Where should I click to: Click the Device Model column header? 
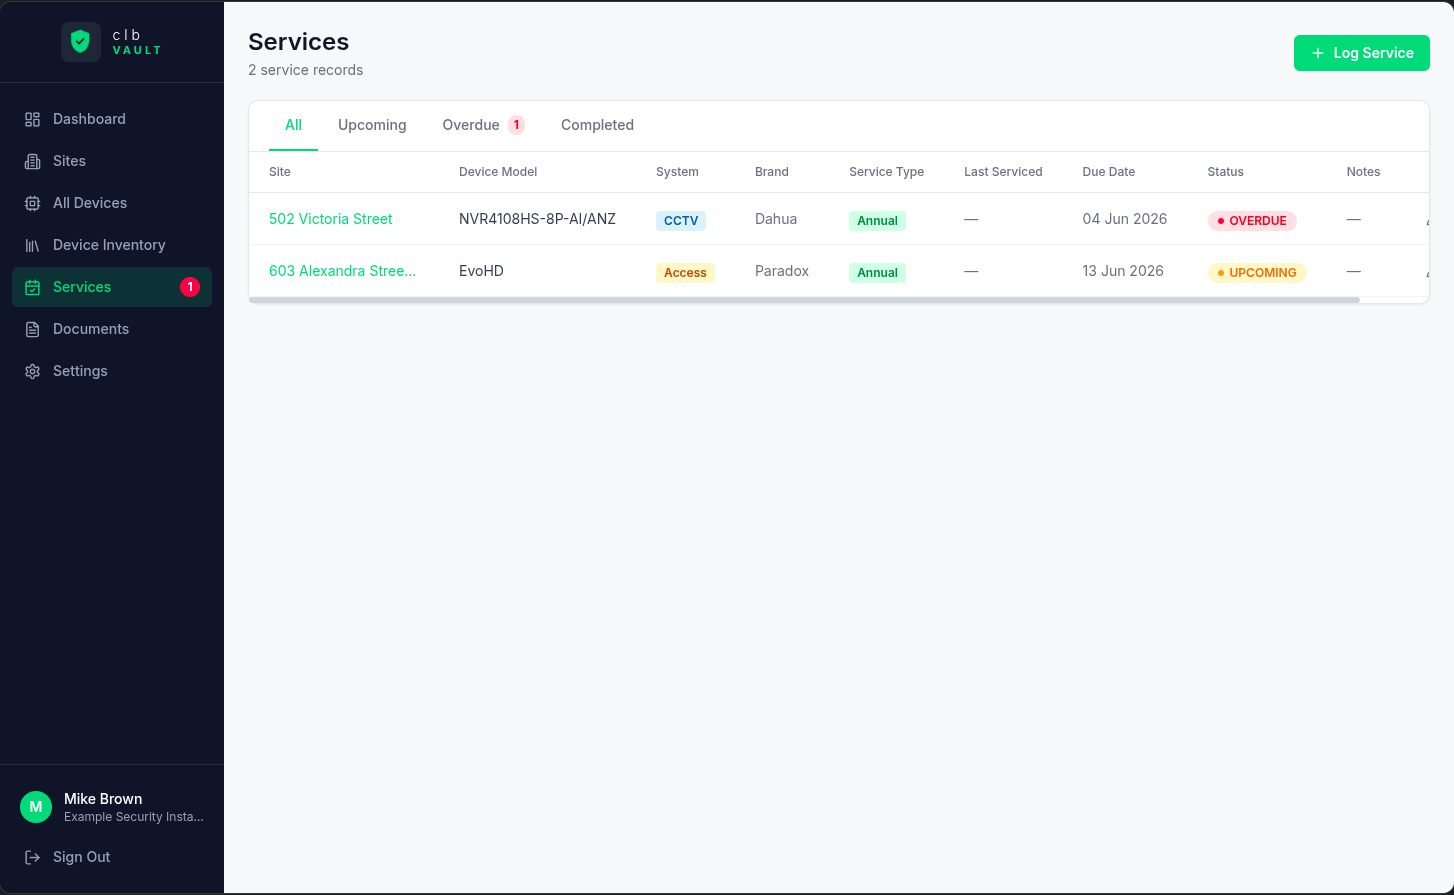498,172
